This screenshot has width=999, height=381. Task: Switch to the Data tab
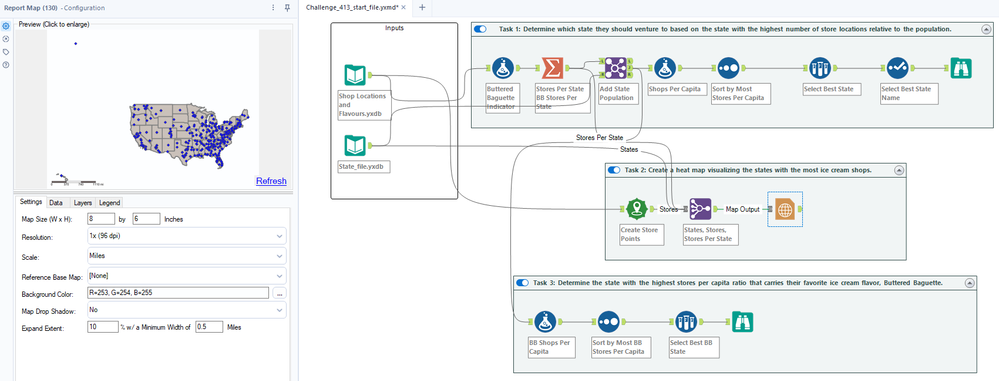[56, 203]
